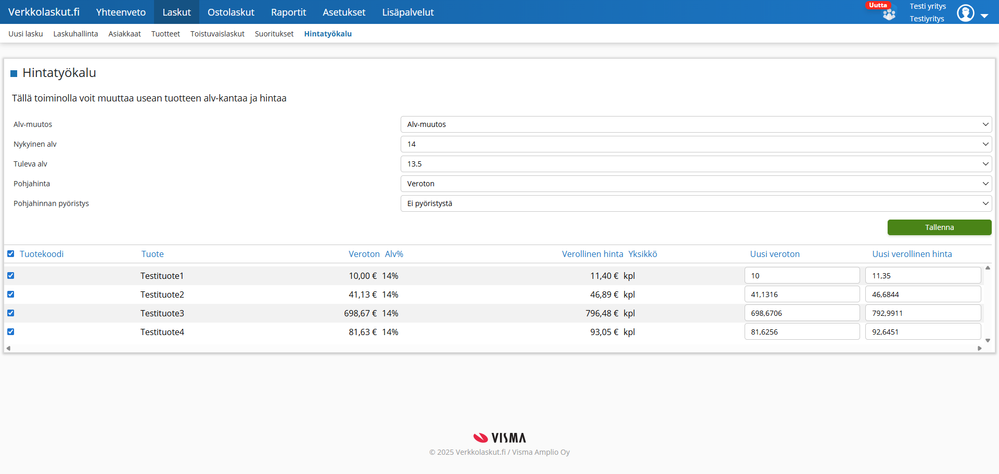999x474 pixels.
Task: Click the Visma logo in footer
Action: [499, 437]
